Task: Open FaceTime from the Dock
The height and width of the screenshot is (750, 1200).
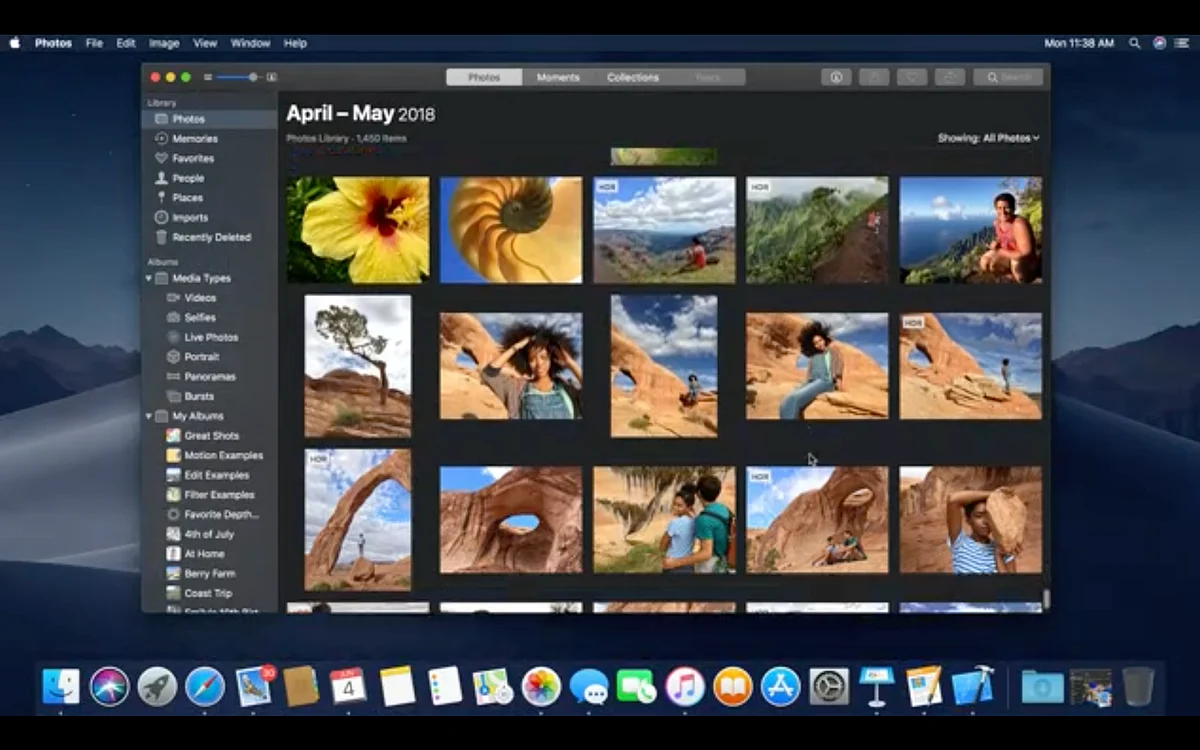Action: [x=637, y=686]
